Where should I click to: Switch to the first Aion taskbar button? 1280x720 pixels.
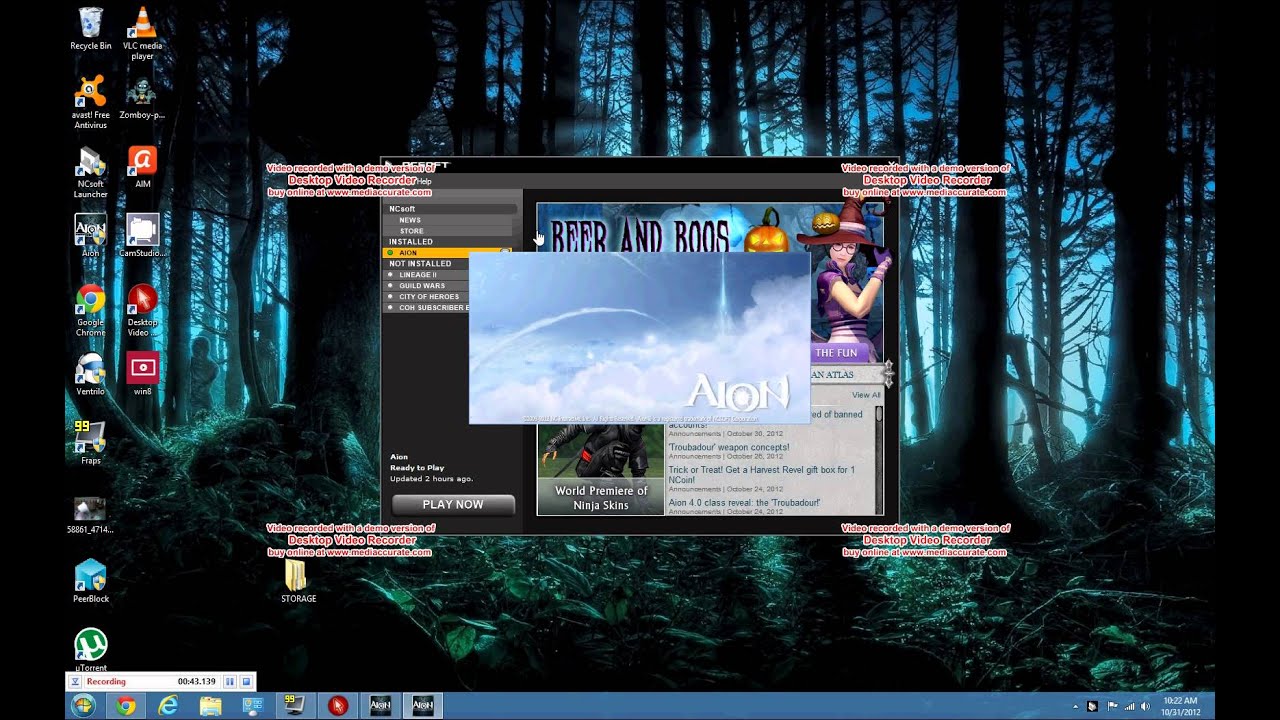(380, 706)
